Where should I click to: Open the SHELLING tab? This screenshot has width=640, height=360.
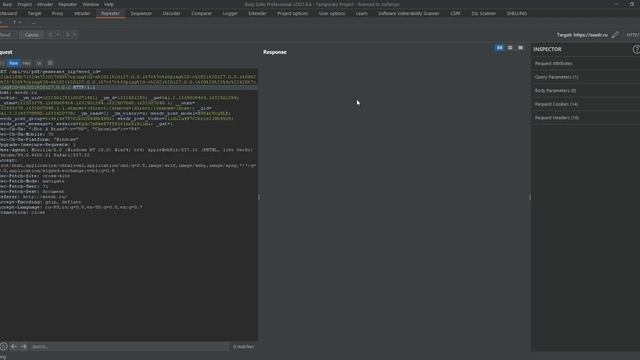(517, 13)
